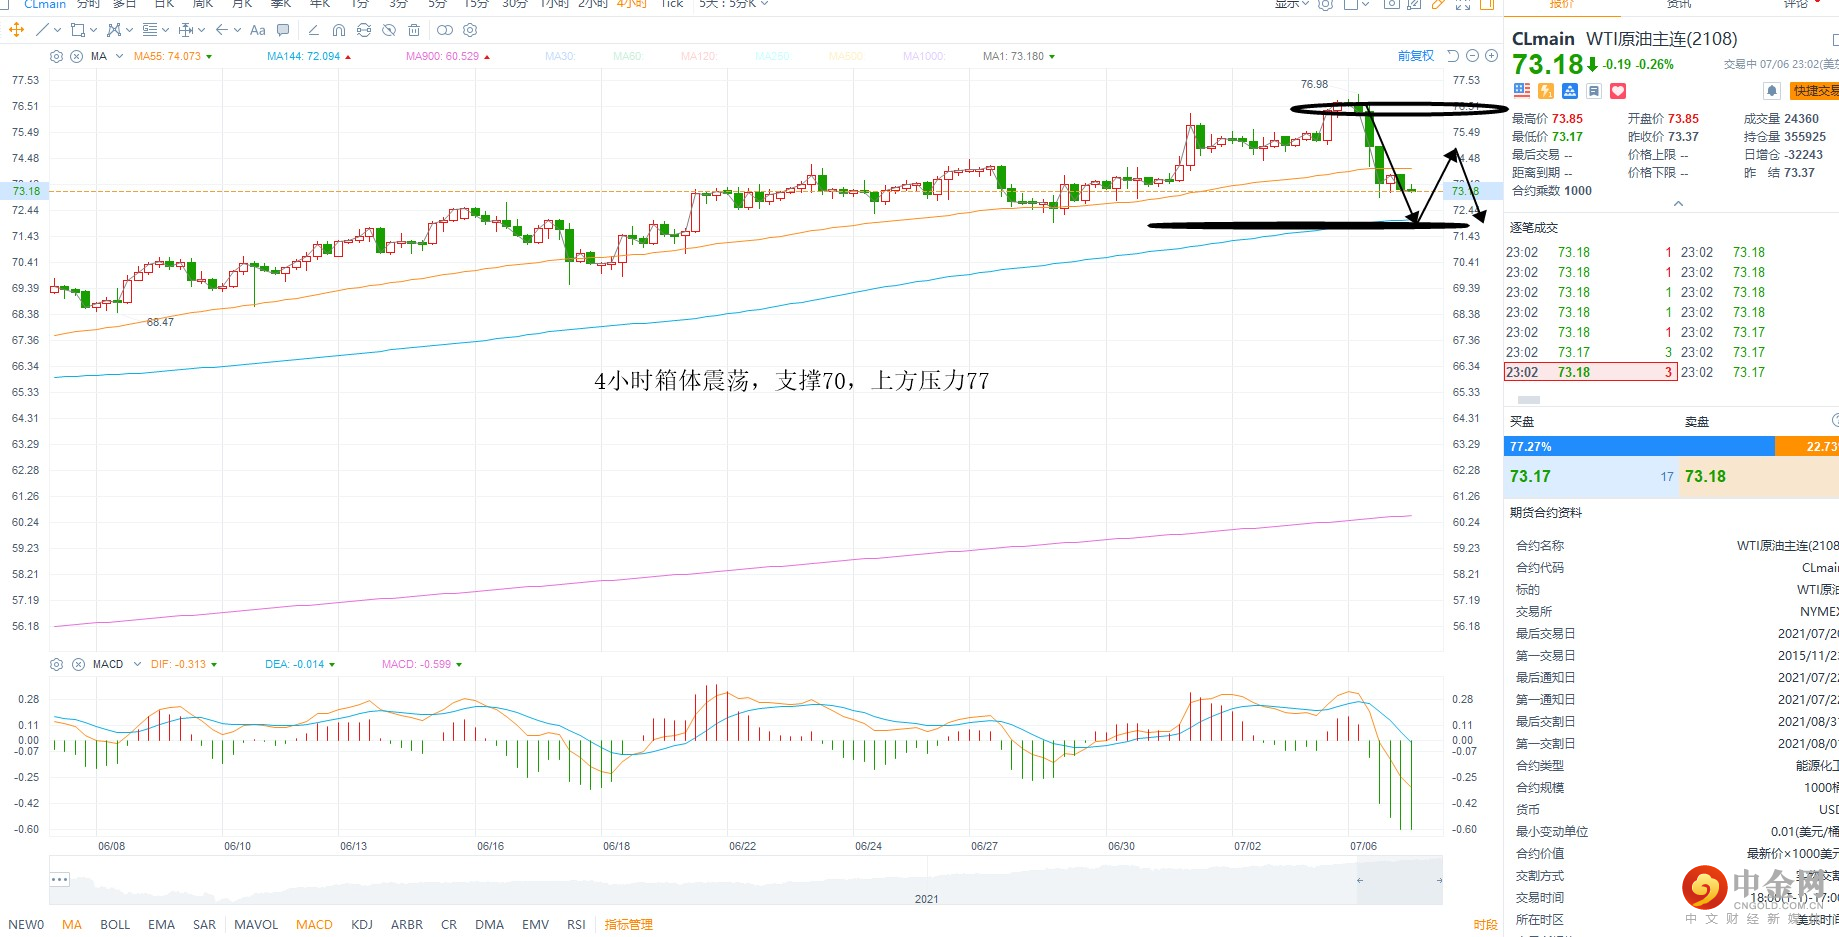
Task: Enable the faded MA30 line
Action: tap(560, 56)
